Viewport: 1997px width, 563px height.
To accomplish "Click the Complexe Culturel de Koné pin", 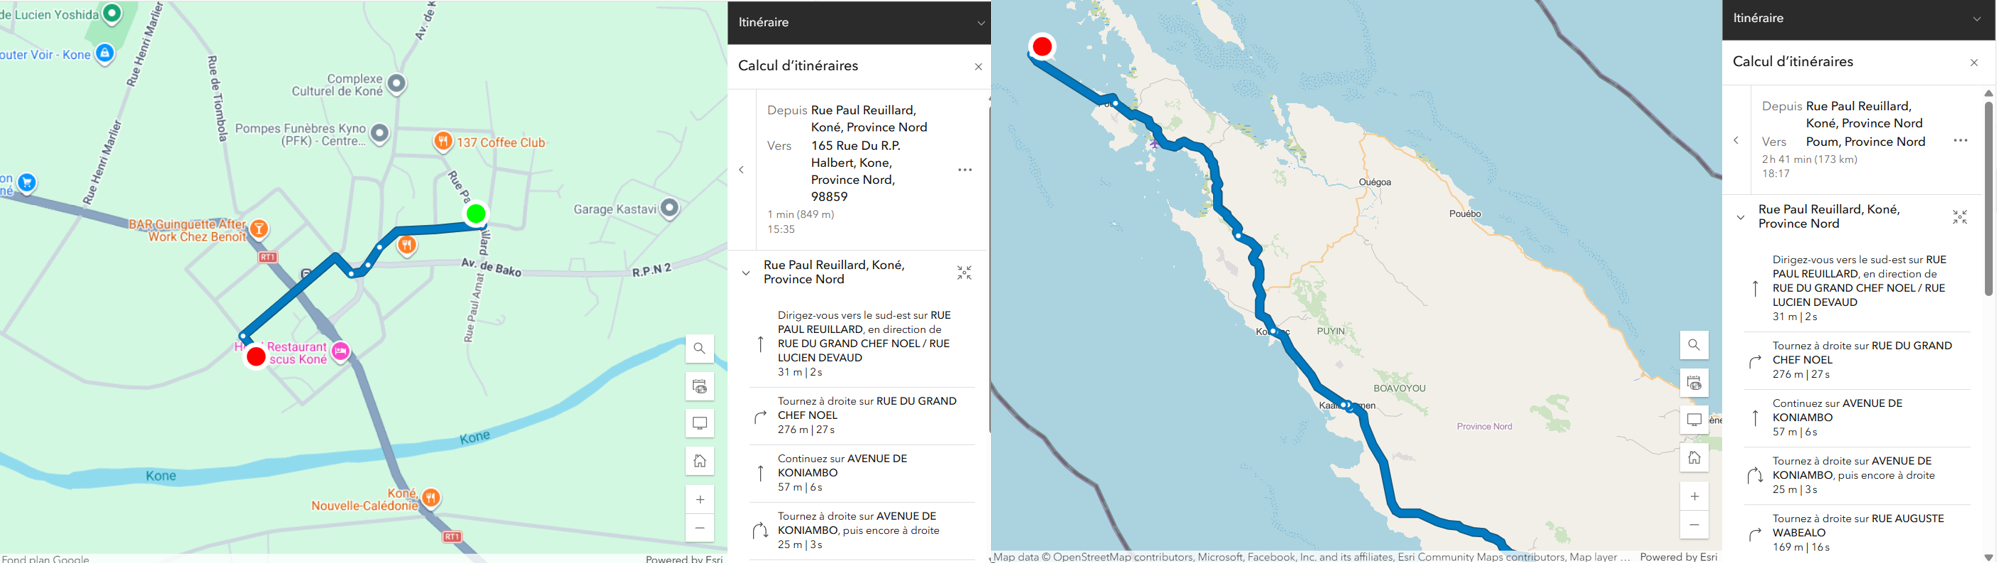I will coord(397,84).
